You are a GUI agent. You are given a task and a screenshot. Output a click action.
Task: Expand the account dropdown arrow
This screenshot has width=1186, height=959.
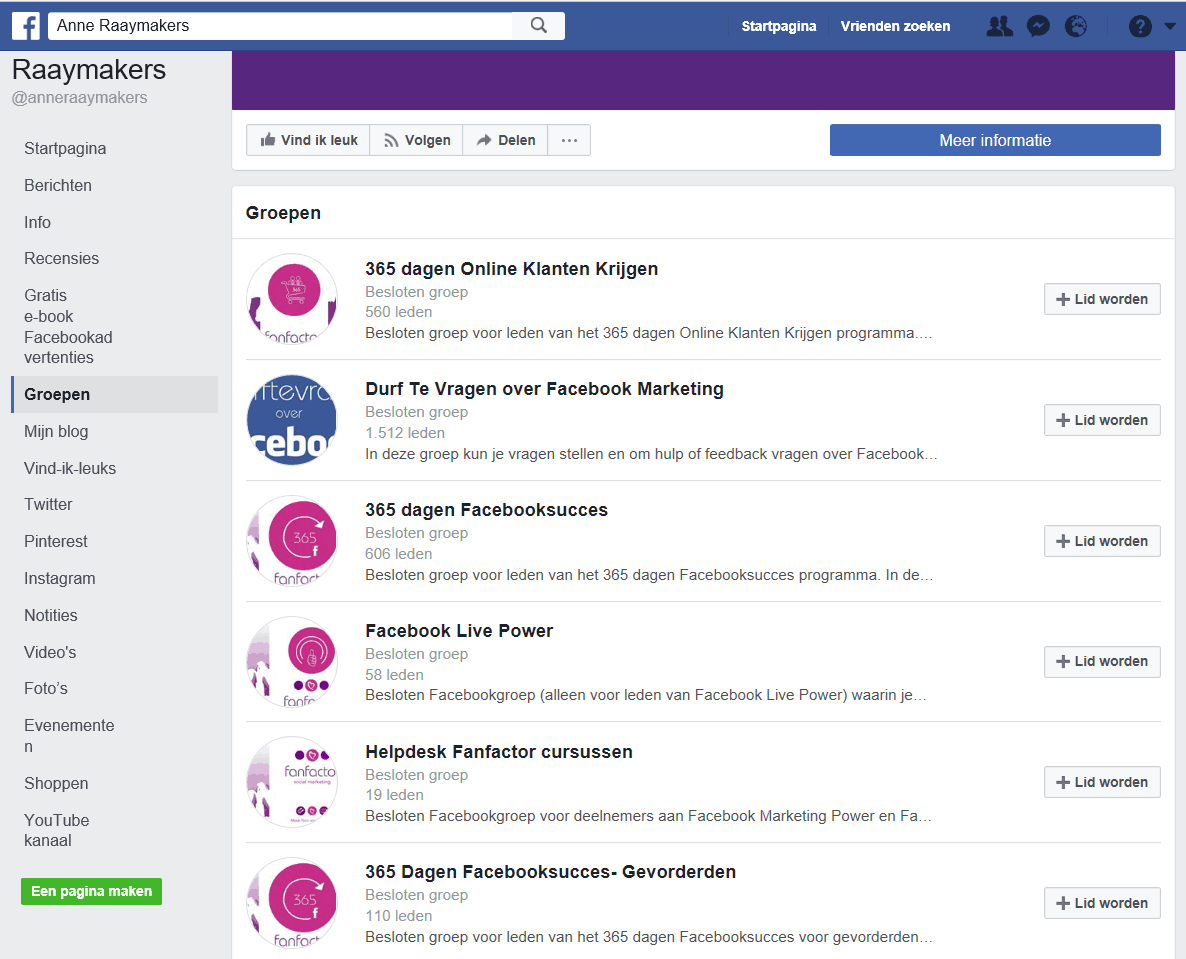click(1170, 27)
